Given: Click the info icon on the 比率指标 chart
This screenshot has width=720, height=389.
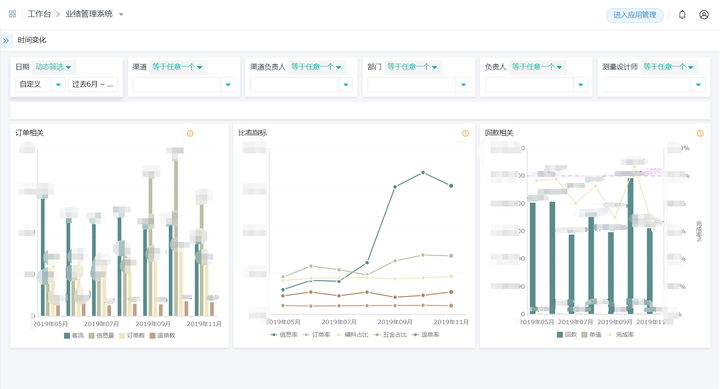Looking at the screenshot, I should tap(466, 134).
